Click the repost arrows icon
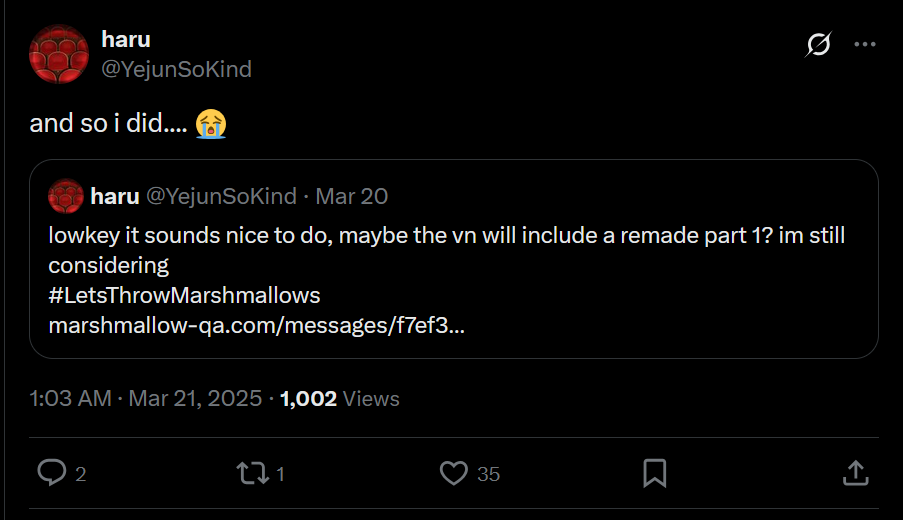The height and width of the screenshot is (520, 903). click(x=252, y=472)
